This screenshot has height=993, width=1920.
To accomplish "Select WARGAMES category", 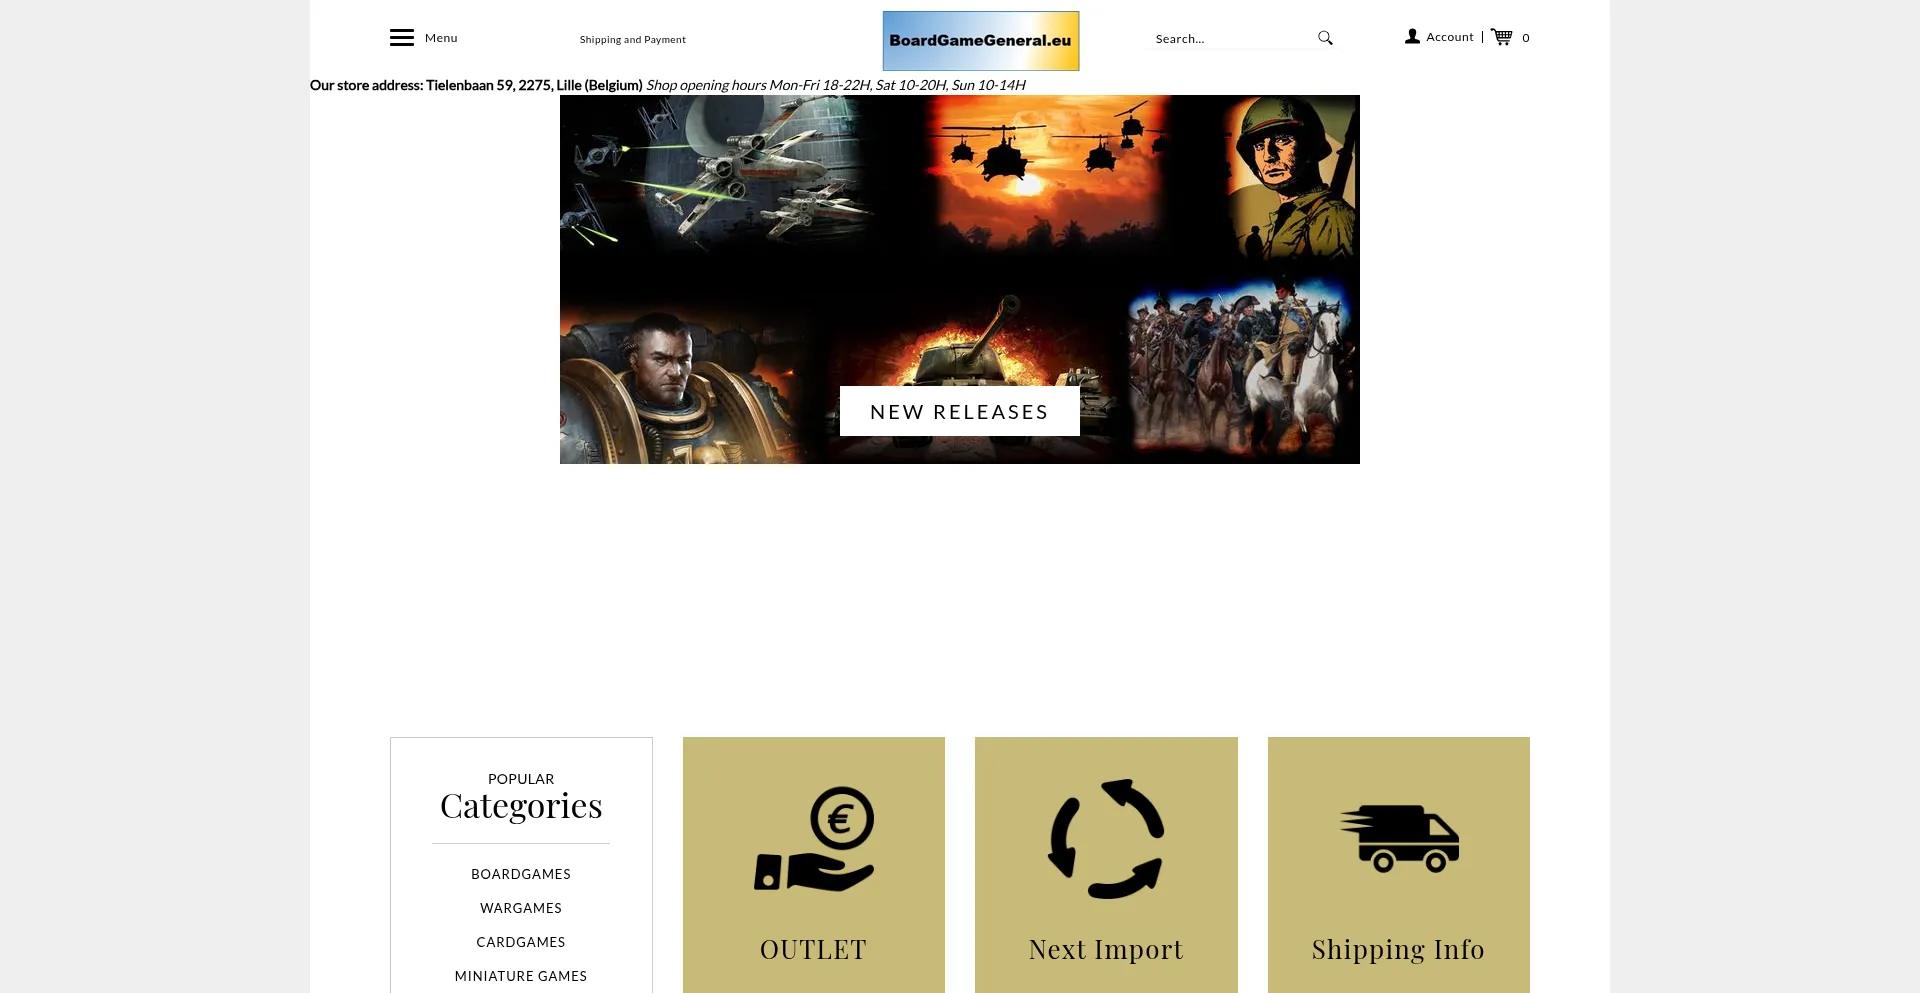I will tap(521, 908).
